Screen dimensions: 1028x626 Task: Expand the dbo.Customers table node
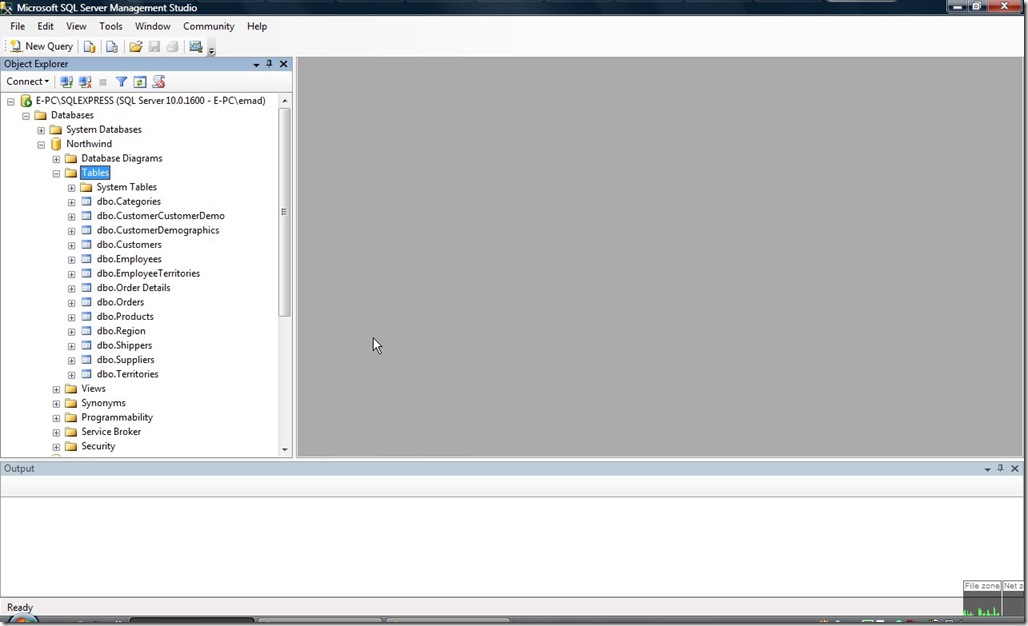(71, 244)
